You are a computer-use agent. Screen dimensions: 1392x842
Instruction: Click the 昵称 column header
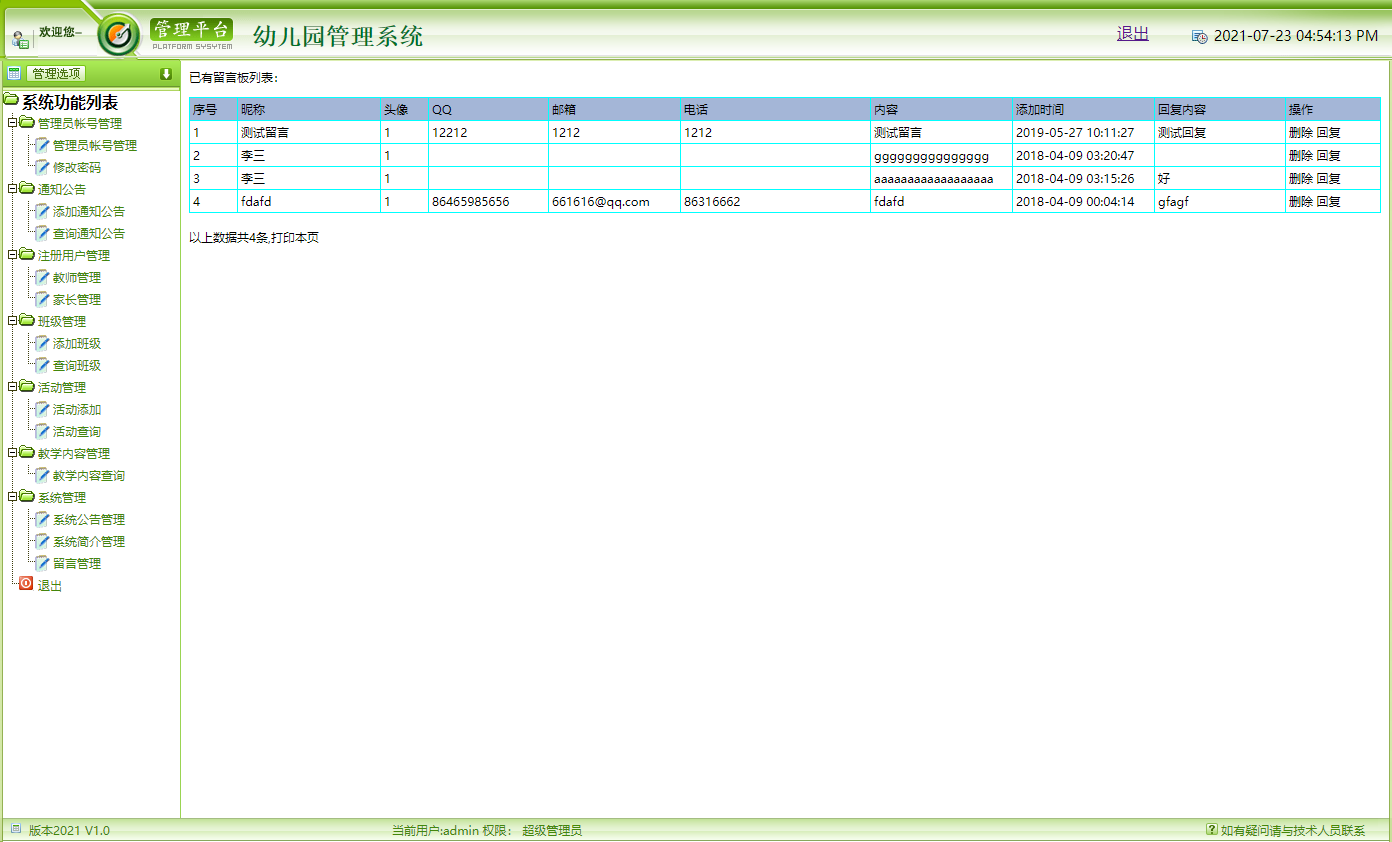(247, 108)
